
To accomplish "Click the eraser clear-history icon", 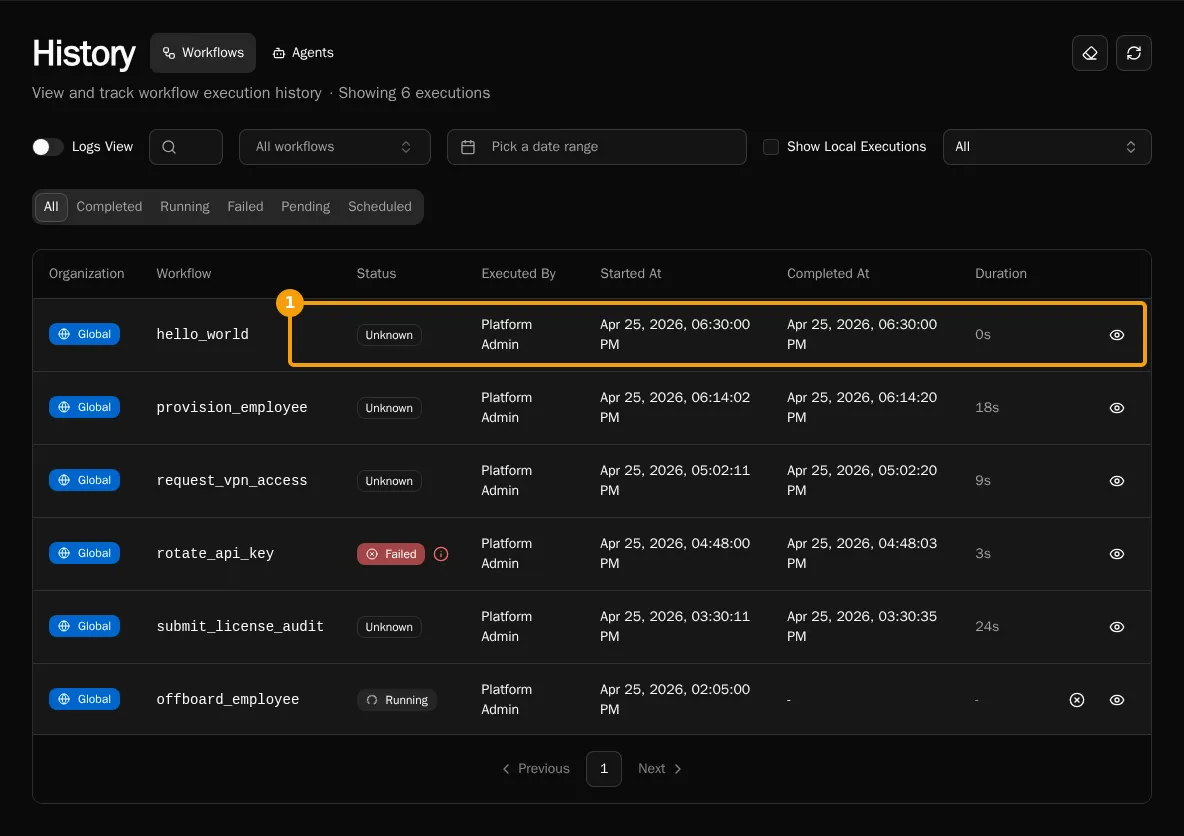I will 1089,53.
